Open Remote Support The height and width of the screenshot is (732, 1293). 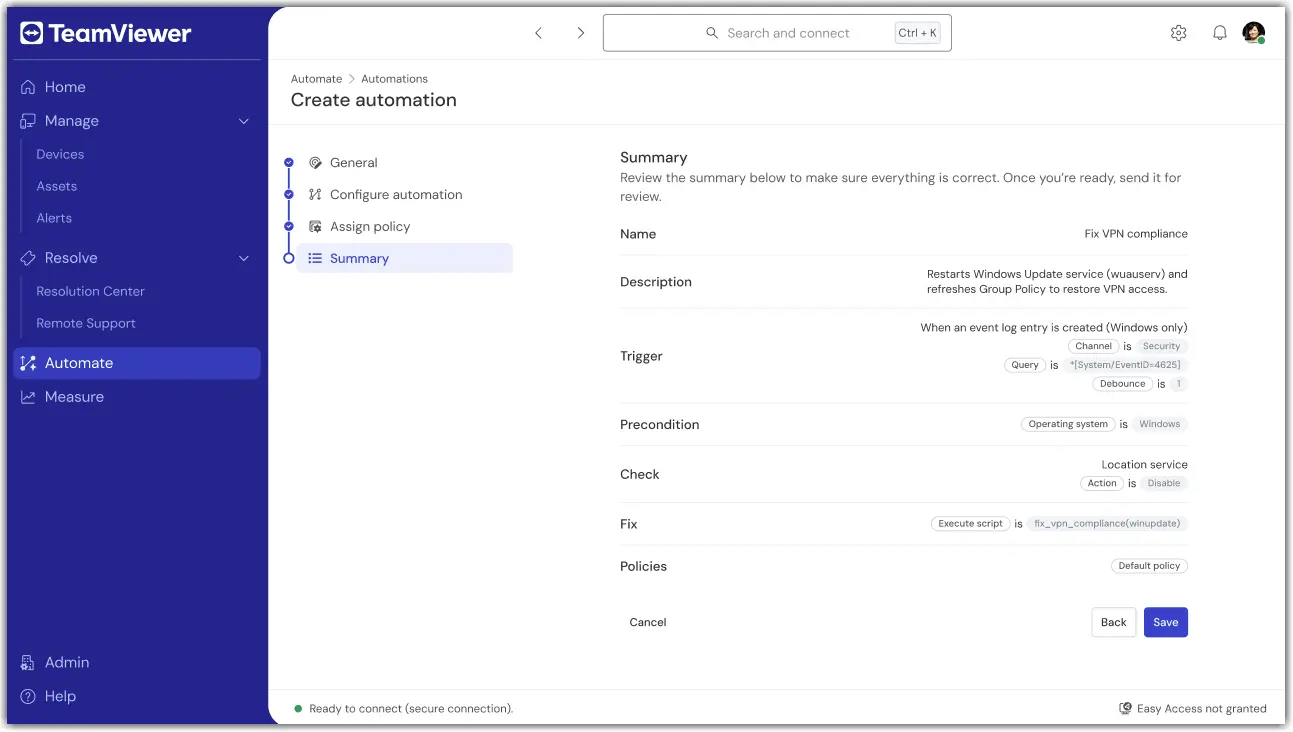(86, 323)
